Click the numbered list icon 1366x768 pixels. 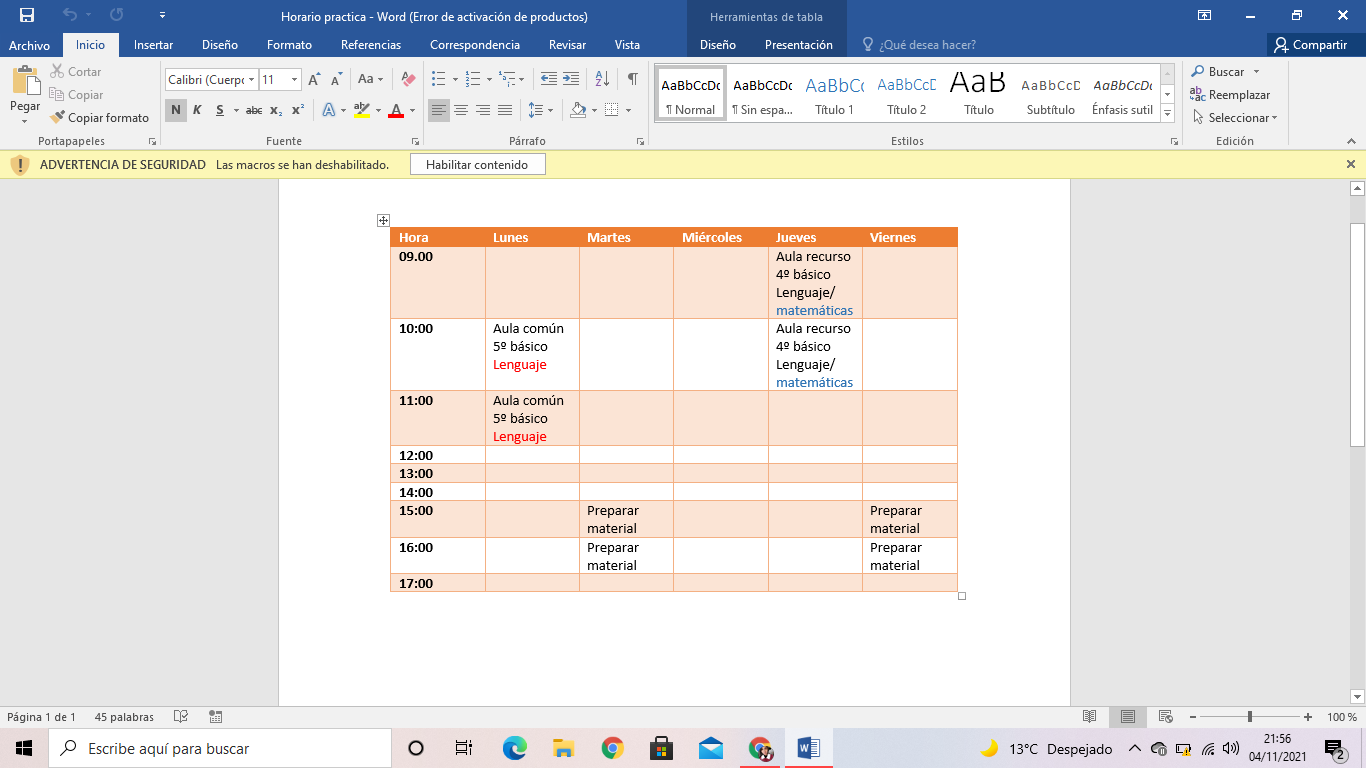pyautogui.click(x=474, y=79)
